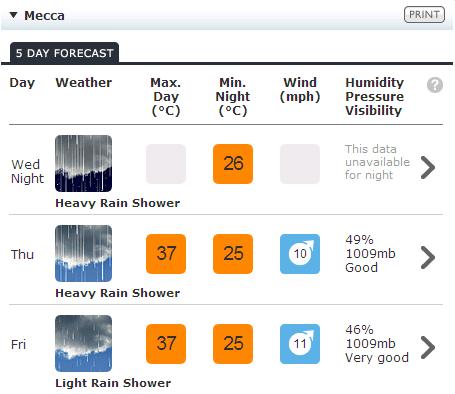Click the Mecca location heading
Screen dimensions: 455x394
coord(44,16)
